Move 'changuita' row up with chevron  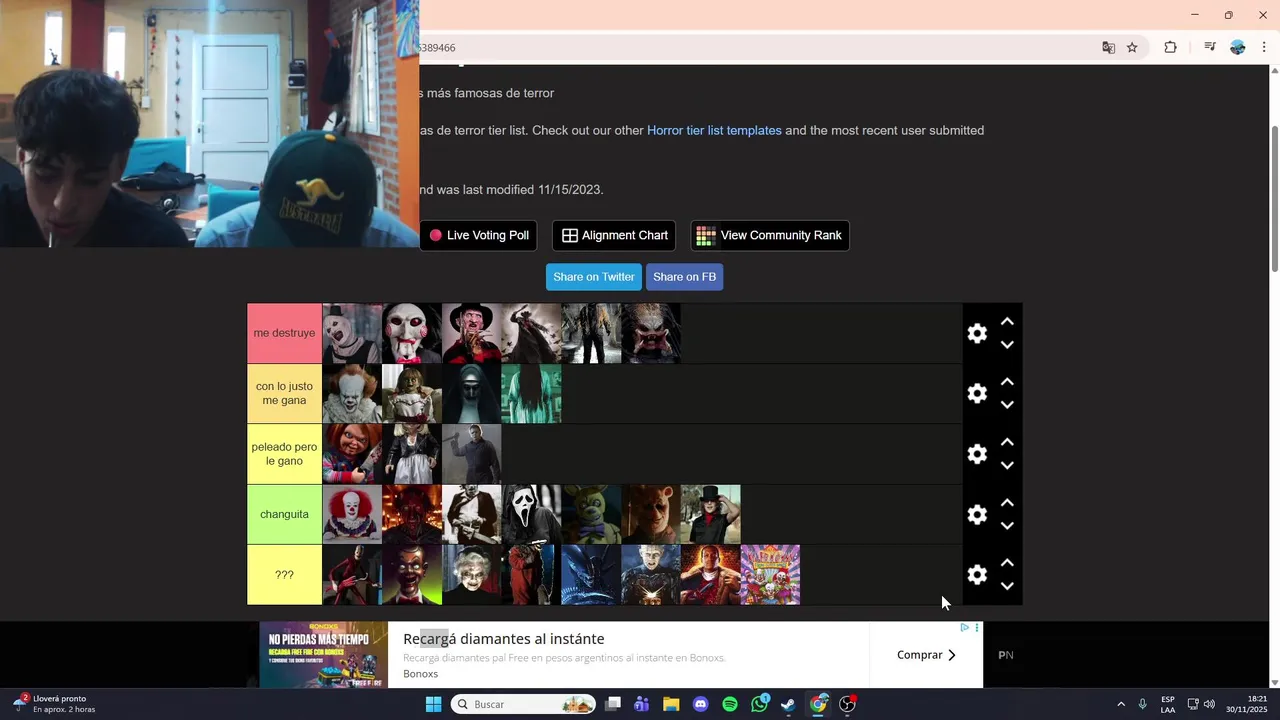click(x=1007, y=503)
